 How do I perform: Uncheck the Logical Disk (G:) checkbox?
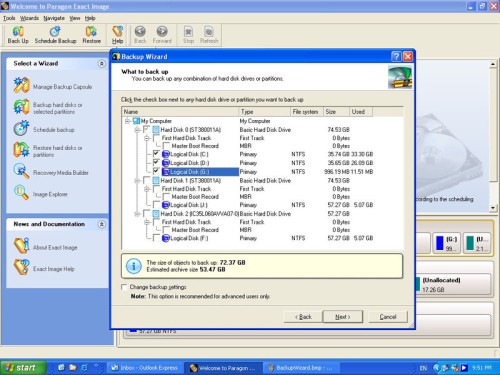tap(156, 171)
